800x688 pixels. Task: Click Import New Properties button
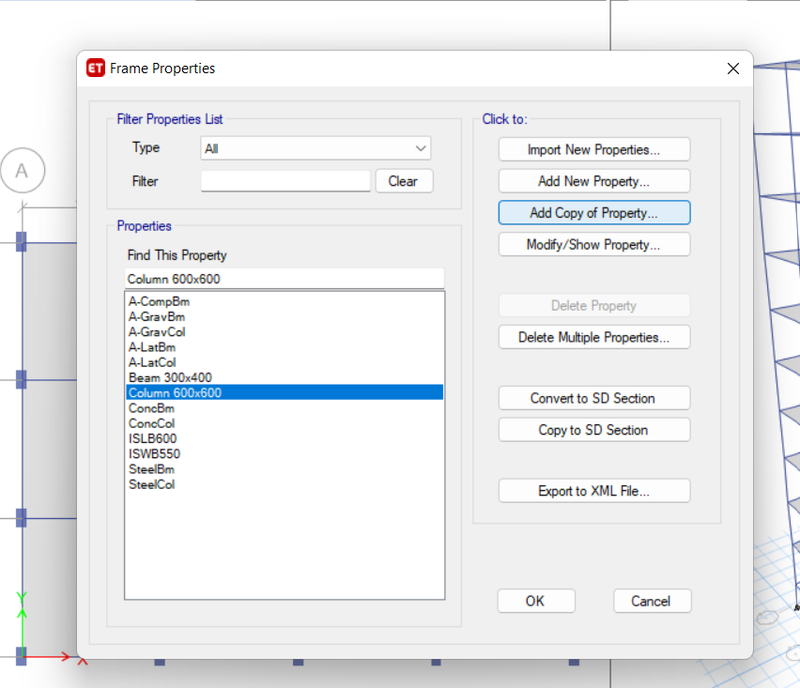click(x=594, y=150)
